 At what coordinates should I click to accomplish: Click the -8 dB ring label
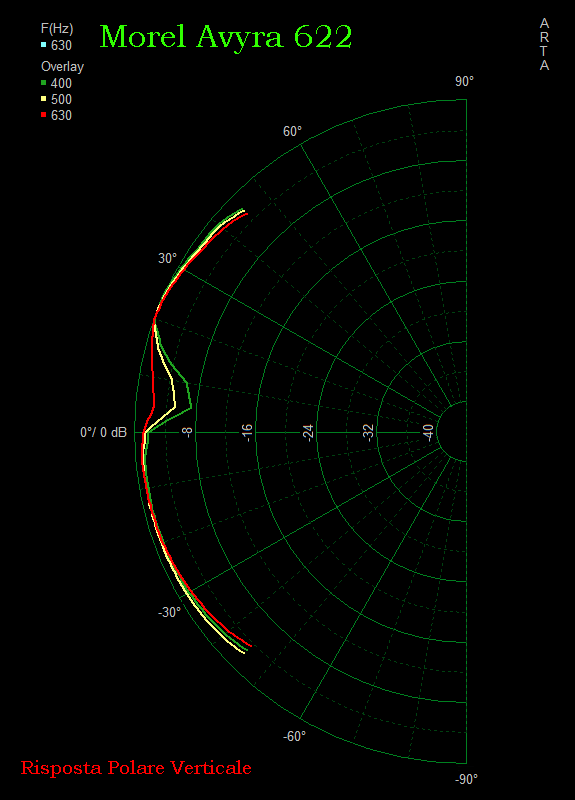coord(188,433)
